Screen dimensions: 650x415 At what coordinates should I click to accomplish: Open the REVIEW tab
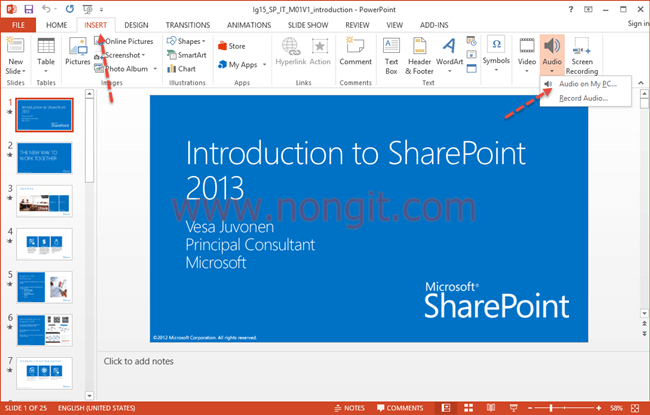click(357, 25)
